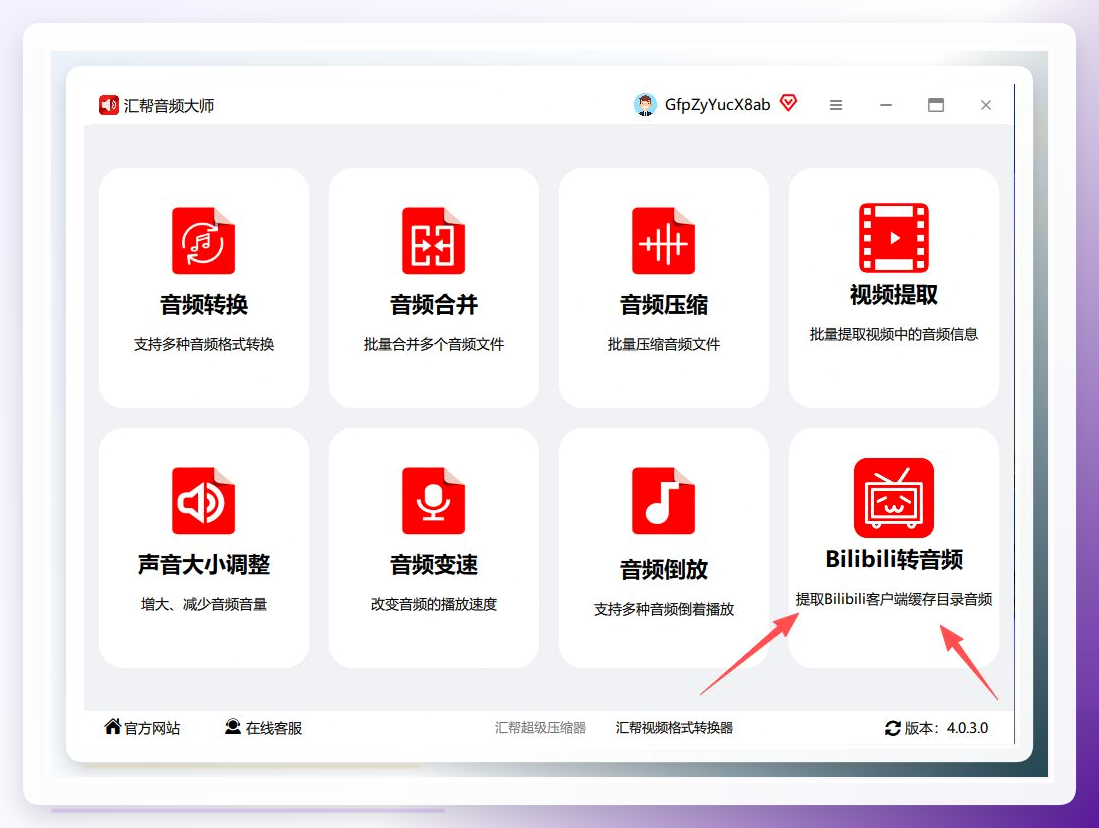Click the refresh icon beside 版本
1099x828 pixels.
point(892,728)
